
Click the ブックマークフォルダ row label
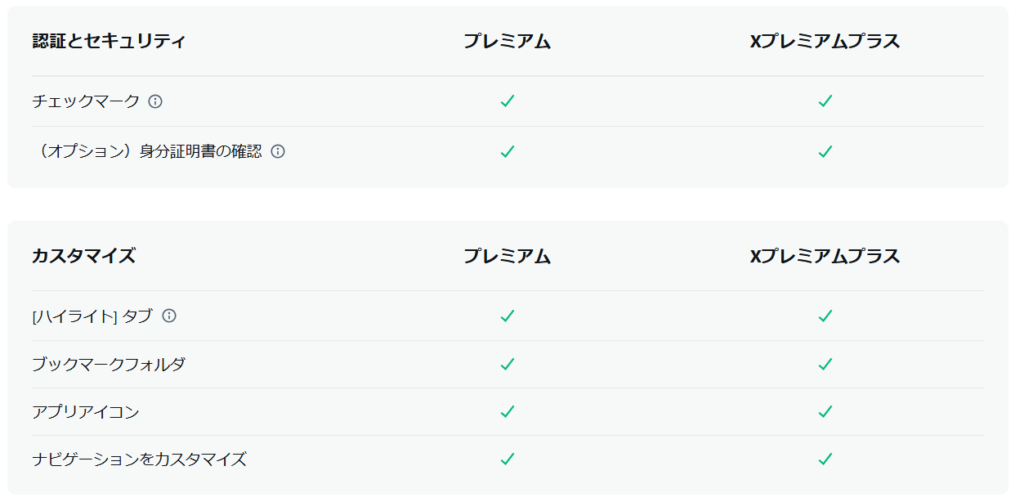(x=108, y=364)
